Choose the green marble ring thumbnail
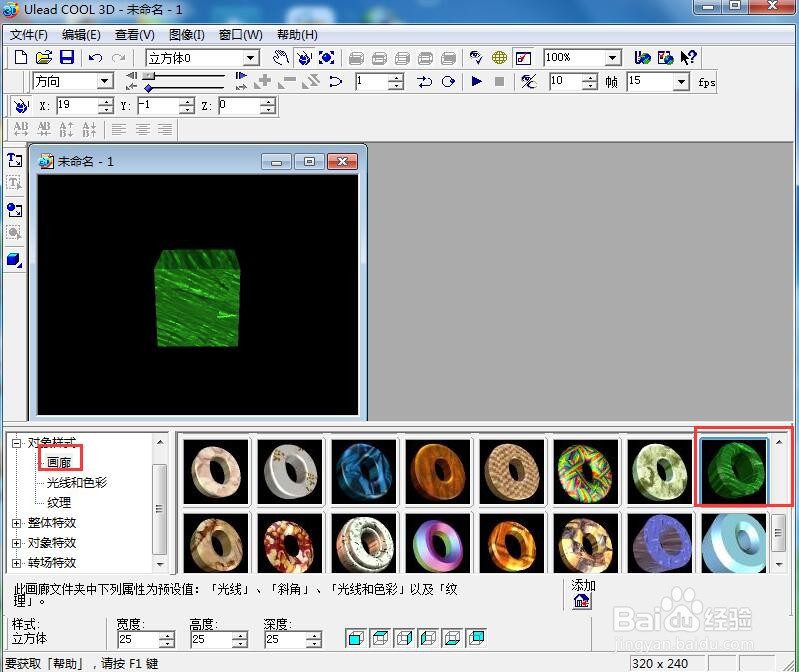The image size is (799, 672). [734, 472]
